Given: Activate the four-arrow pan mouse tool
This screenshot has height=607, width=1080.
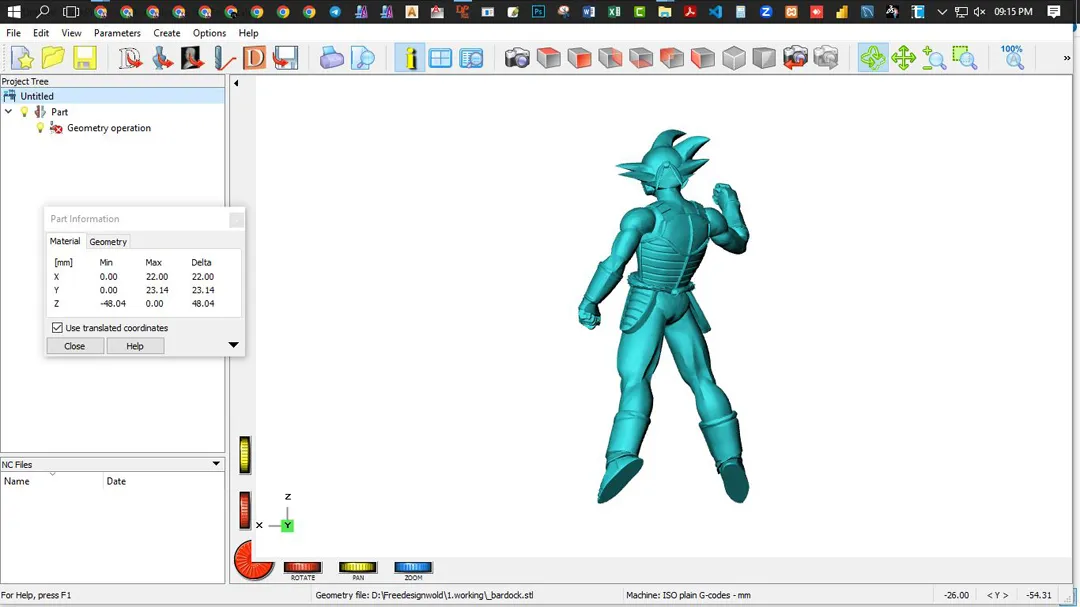Looking at the screenshot, I should point(903,59).
